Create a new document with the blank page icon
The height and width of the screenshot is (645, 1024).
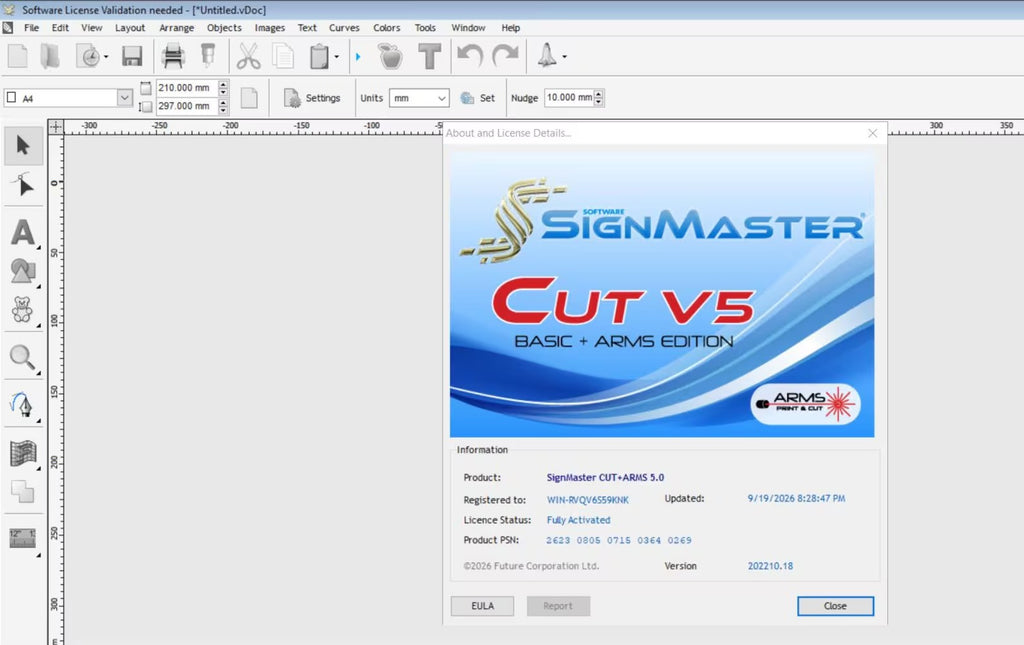(x=18, y=56)
